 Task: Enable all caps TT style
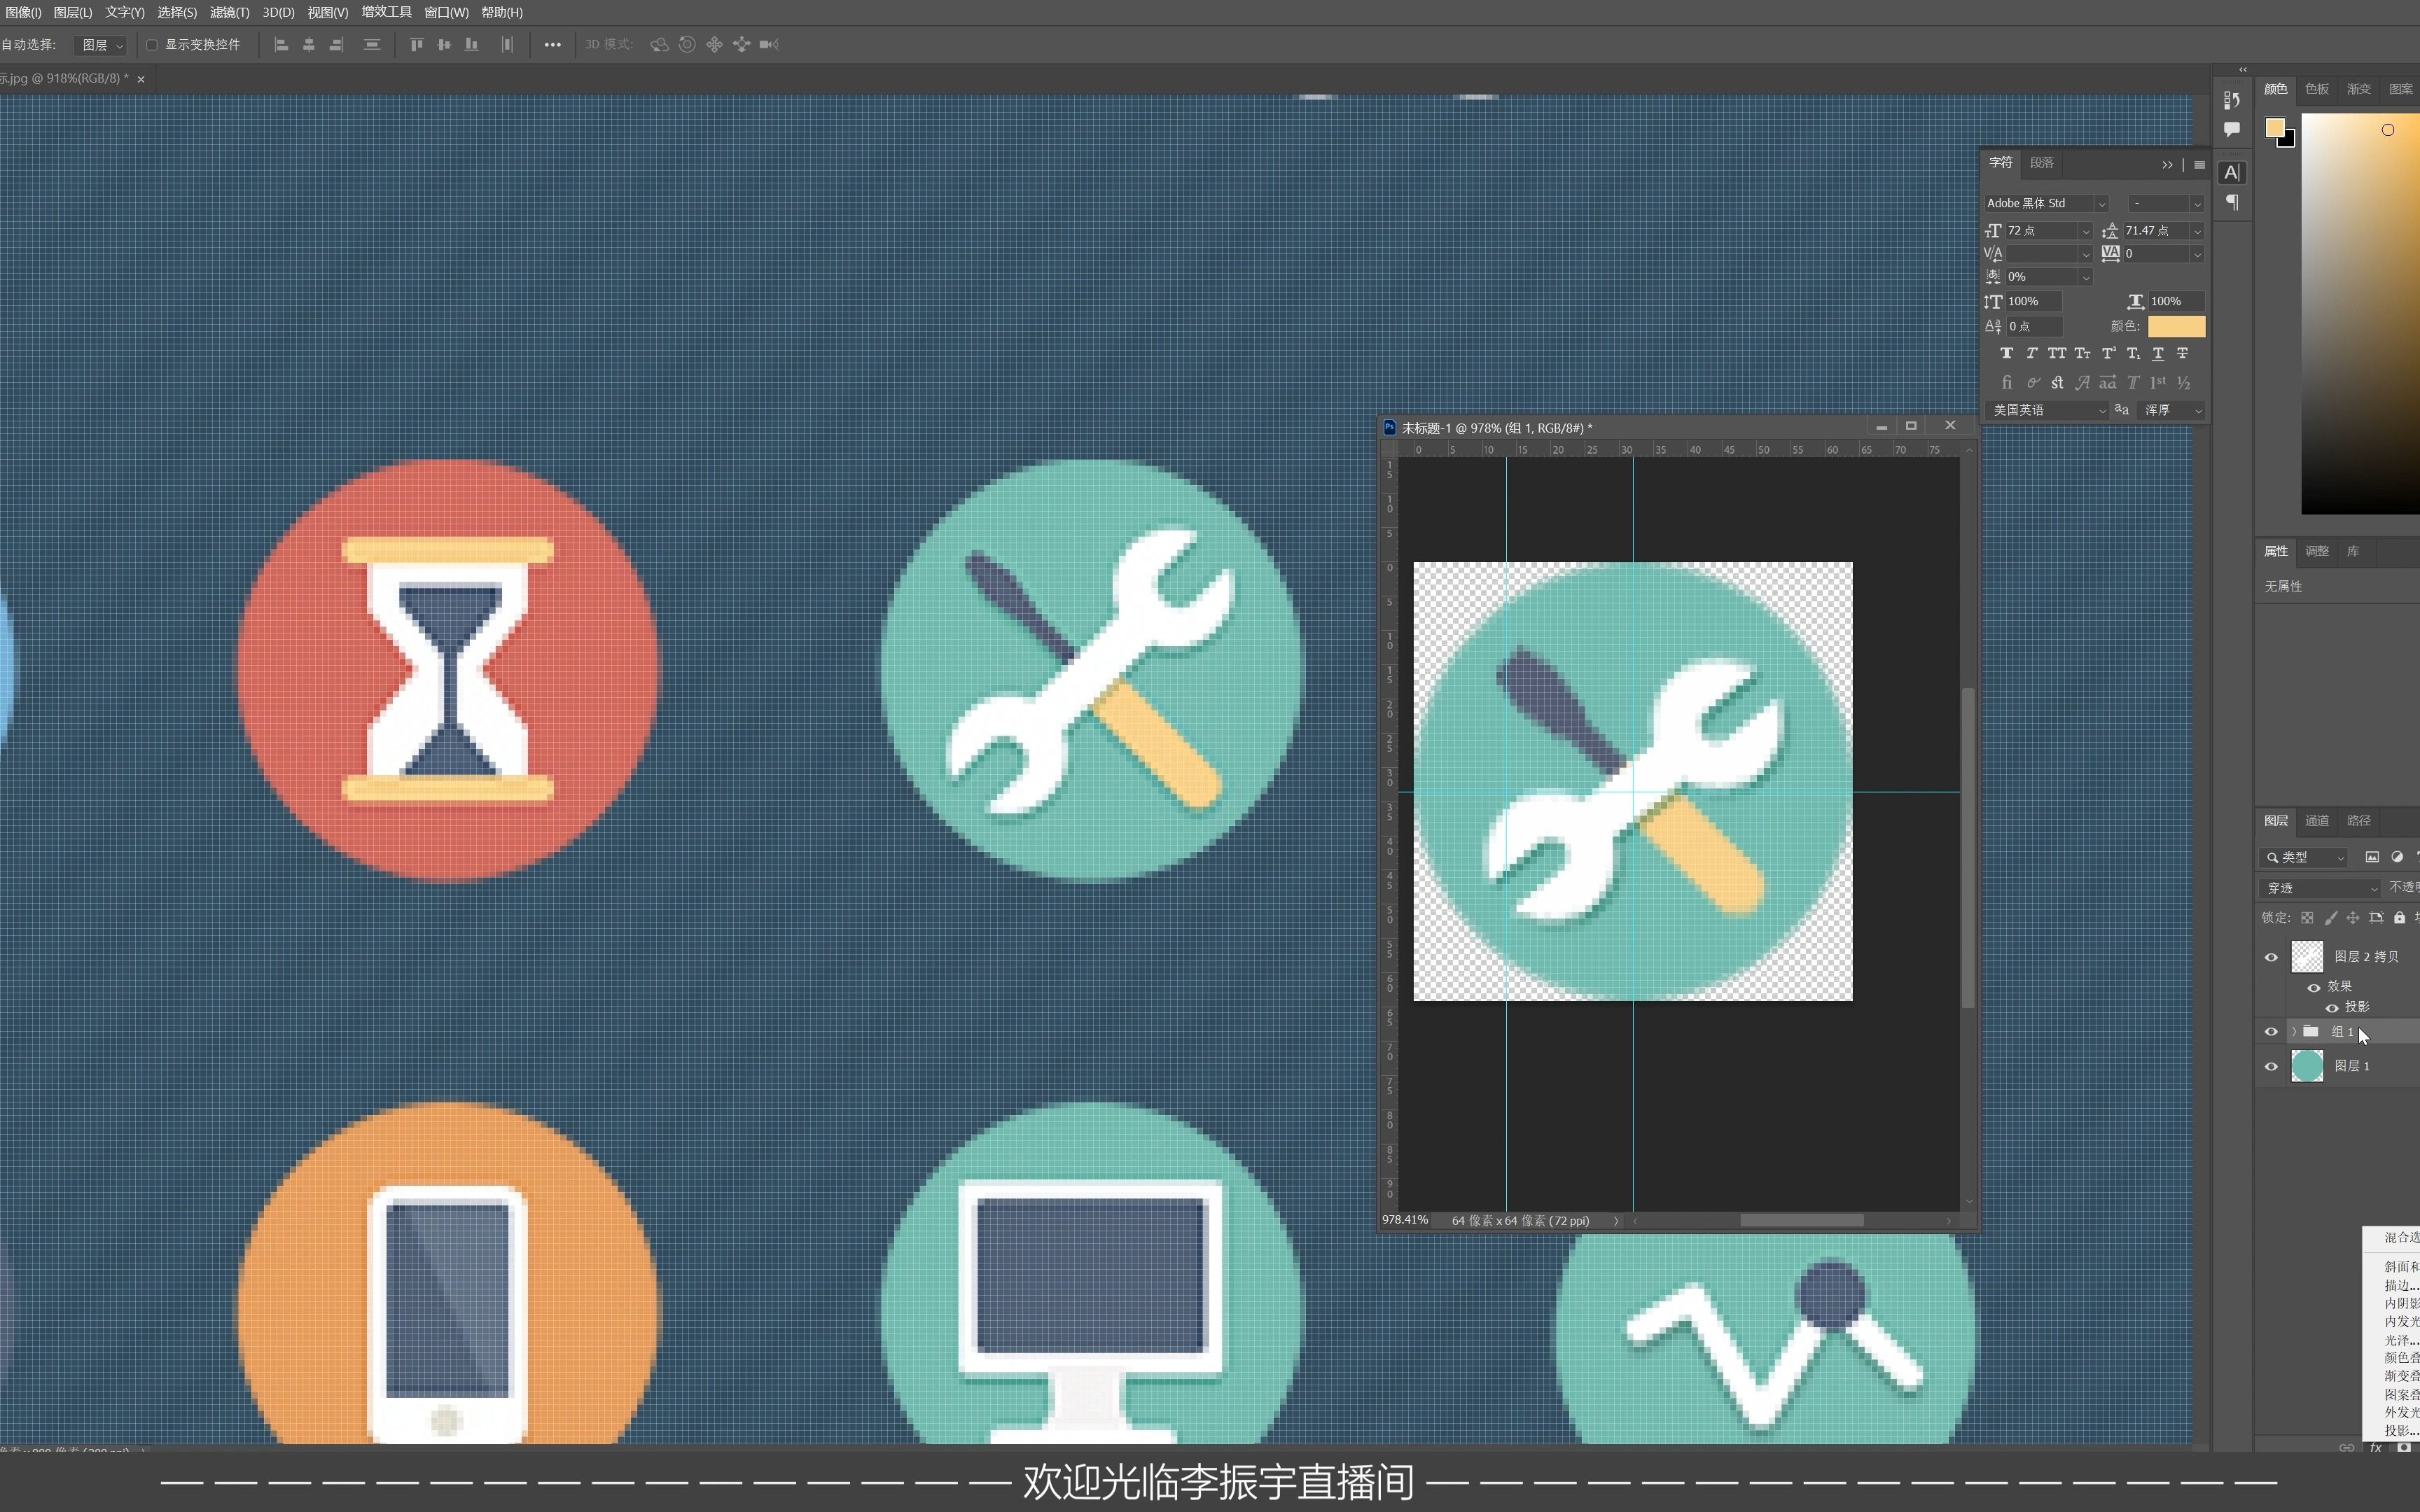click(2056, 353)
